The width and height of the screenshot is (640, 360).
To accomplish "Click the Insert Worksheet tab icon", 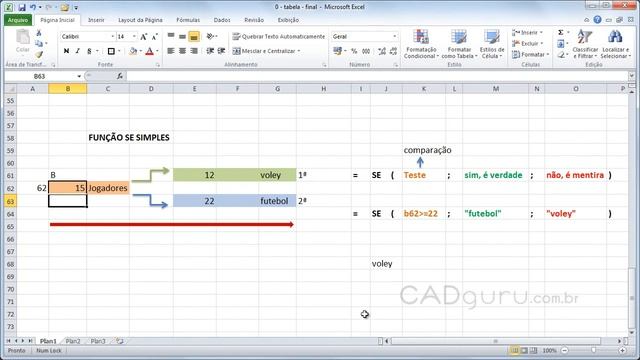I will tap(120, 341).
